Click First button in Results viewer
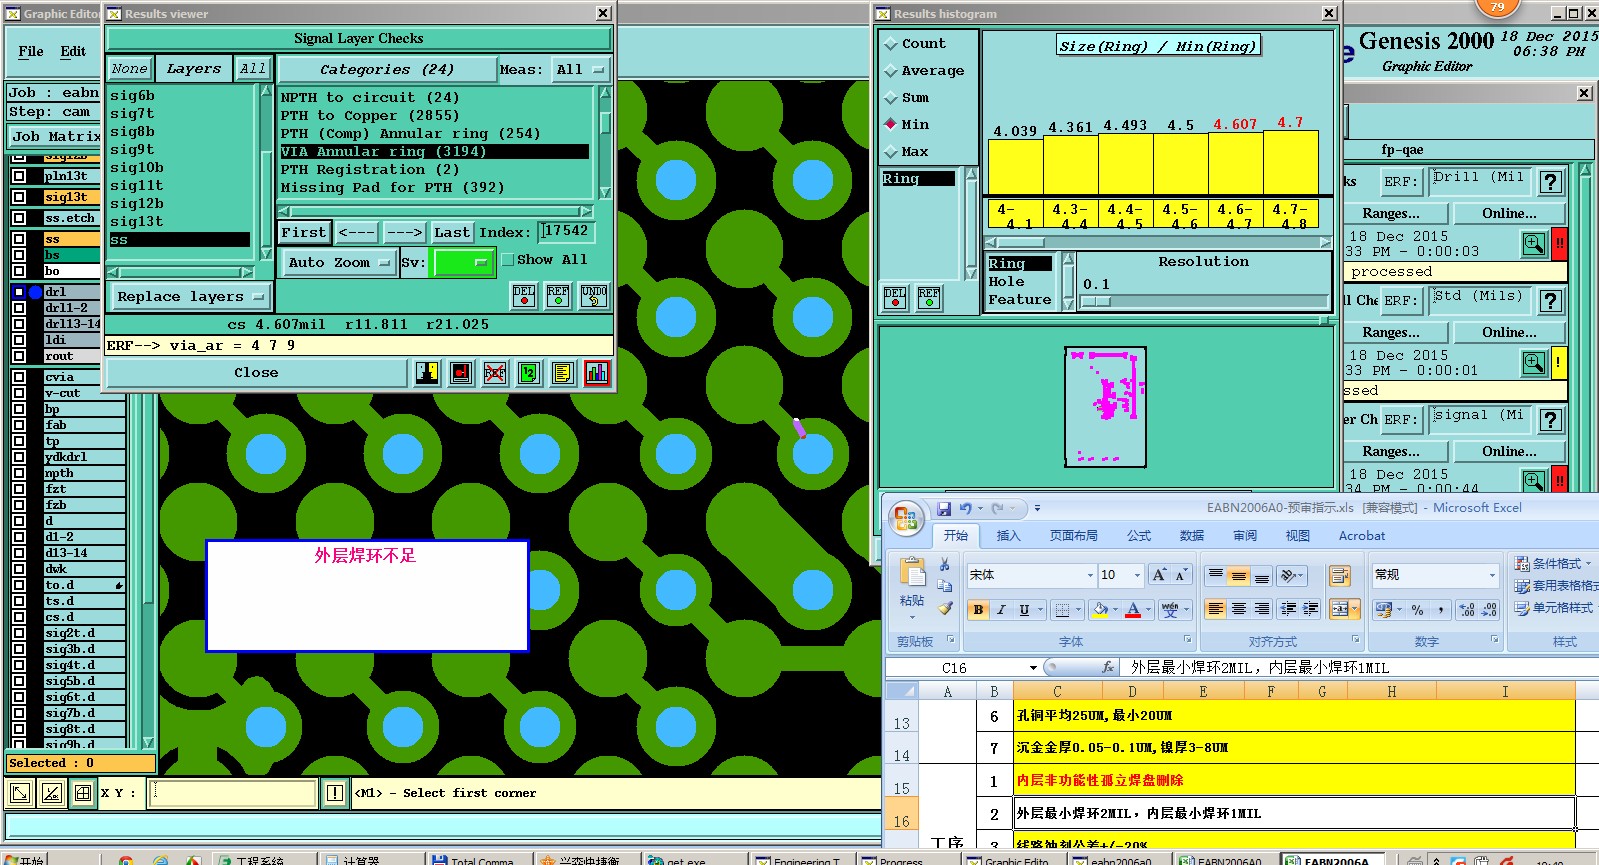This screenshot has width=1599, height=865. click(x=303, y=232)
